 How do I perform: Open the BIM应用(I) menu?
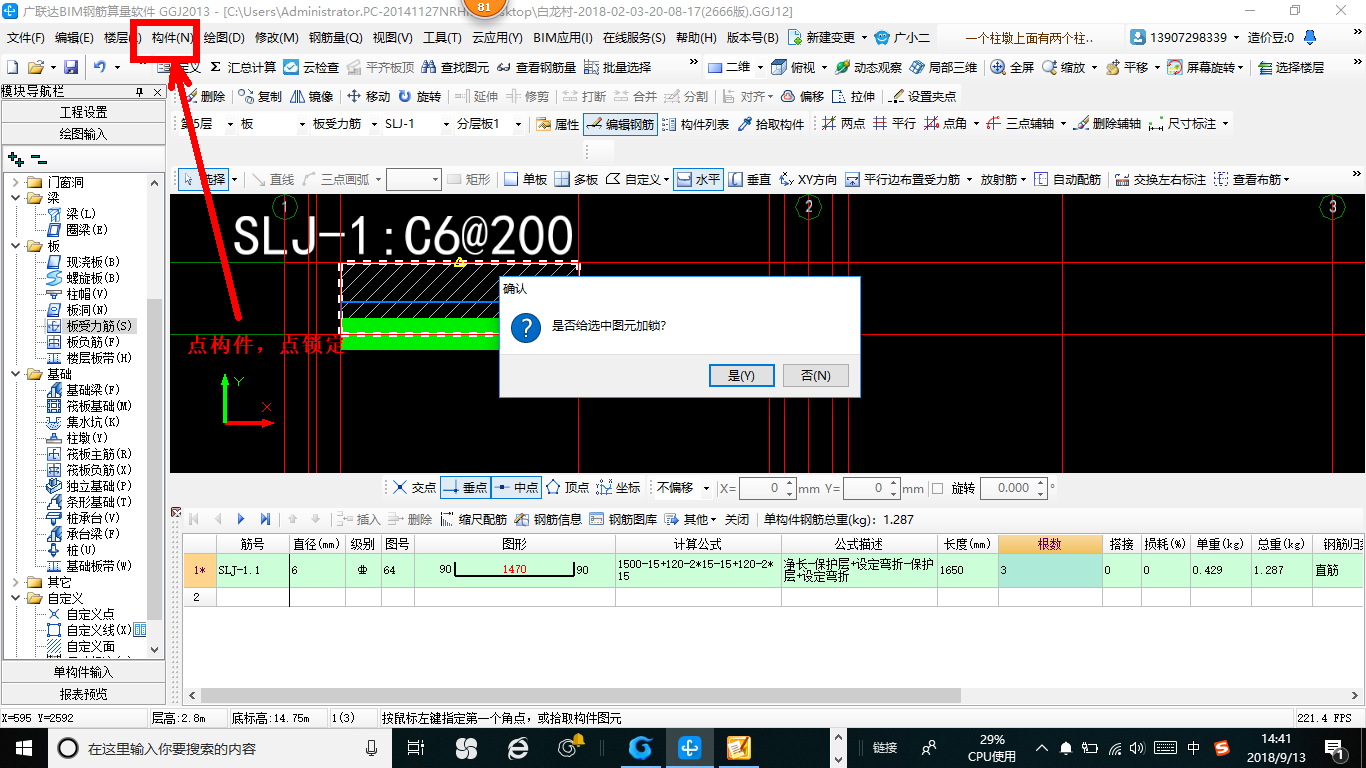pyautogui.click(x=563, y=38)
